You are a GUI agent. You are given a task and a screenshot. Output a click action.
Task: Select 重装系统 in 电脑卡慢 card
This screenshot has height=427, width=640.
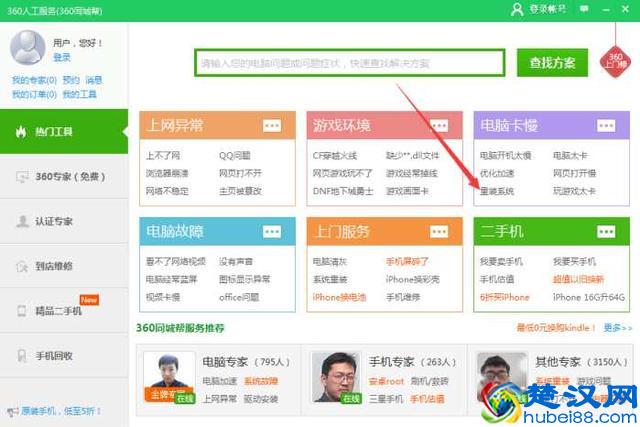click(497, 191)
